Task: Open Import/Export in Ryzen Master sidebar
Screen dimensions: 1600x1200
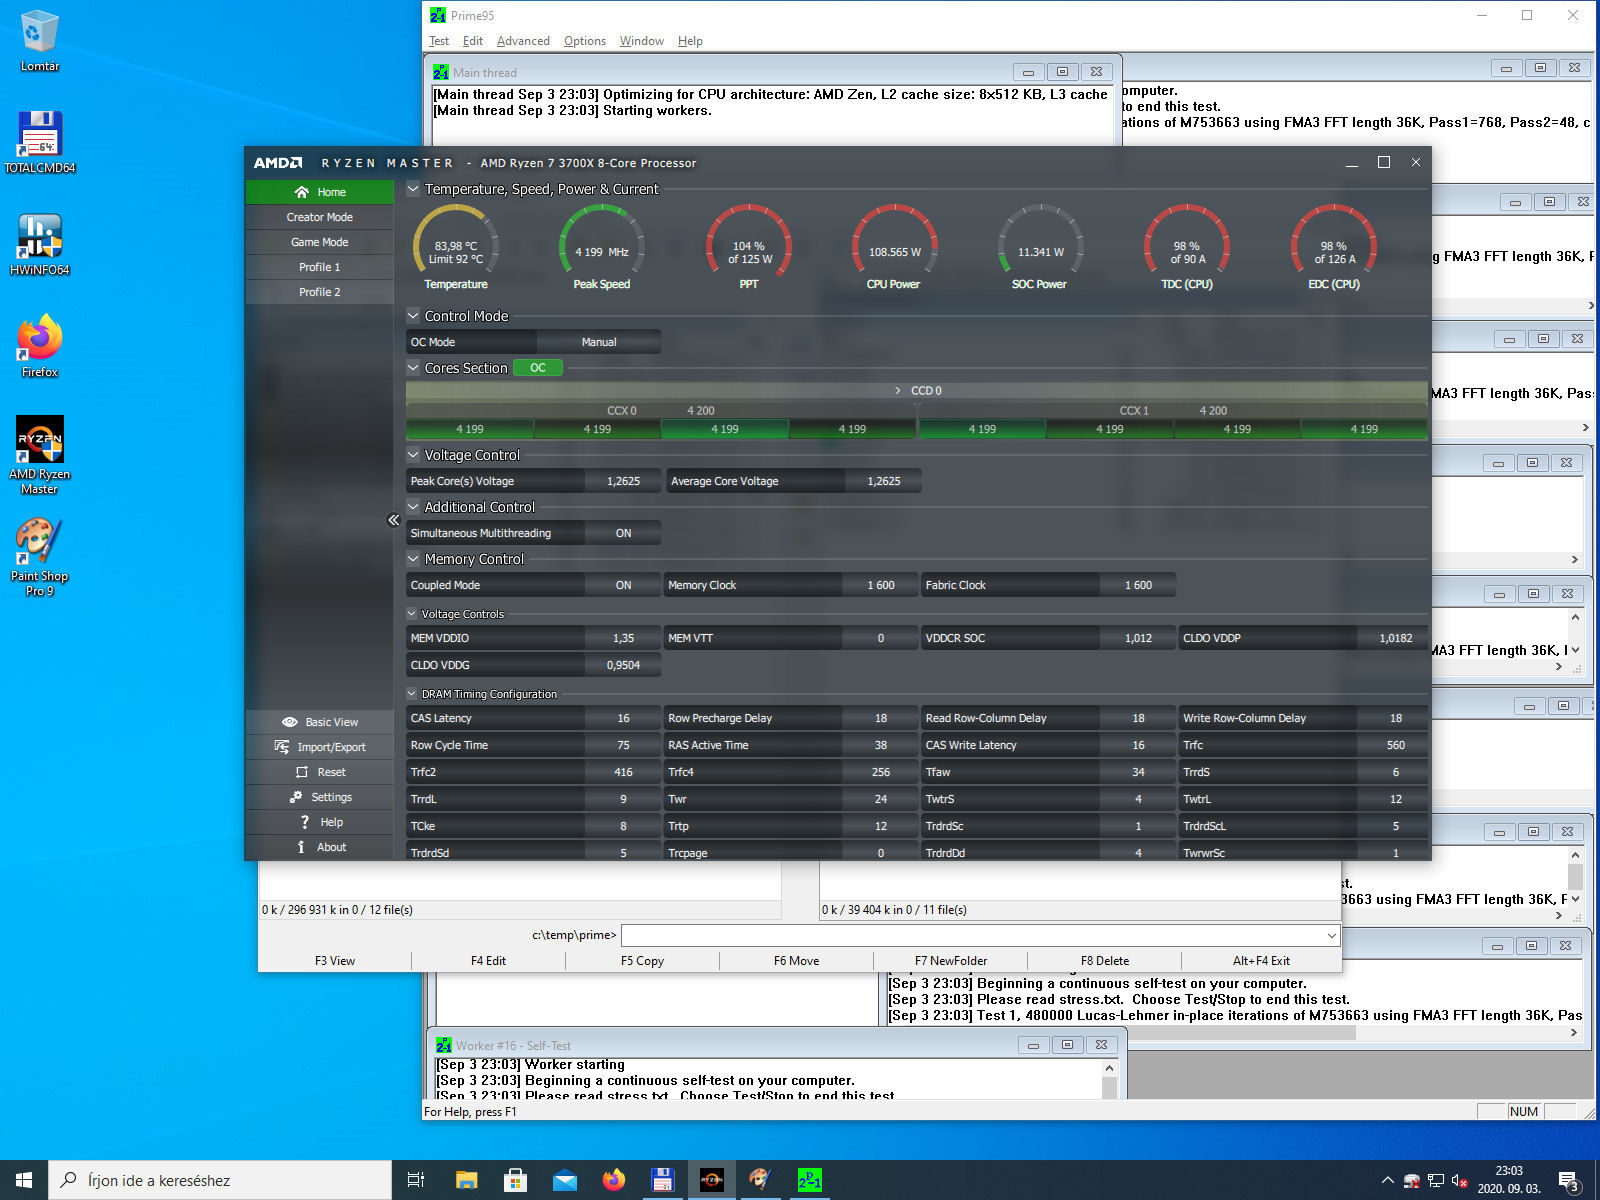Action: 320,747
